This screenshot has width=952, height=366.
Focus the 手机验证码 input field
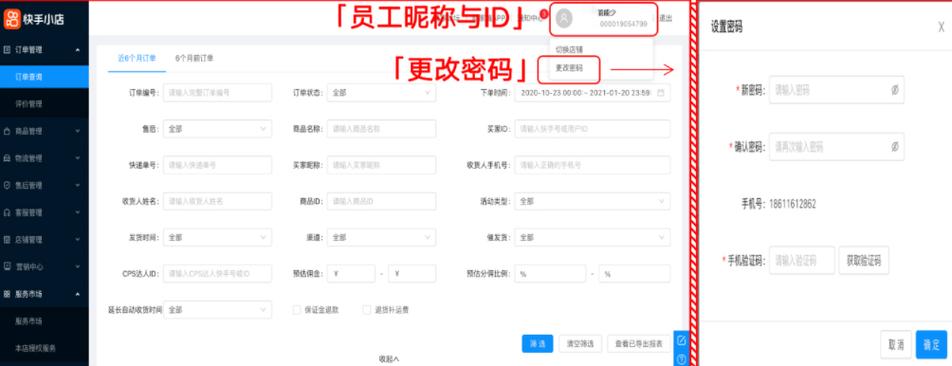802,260
